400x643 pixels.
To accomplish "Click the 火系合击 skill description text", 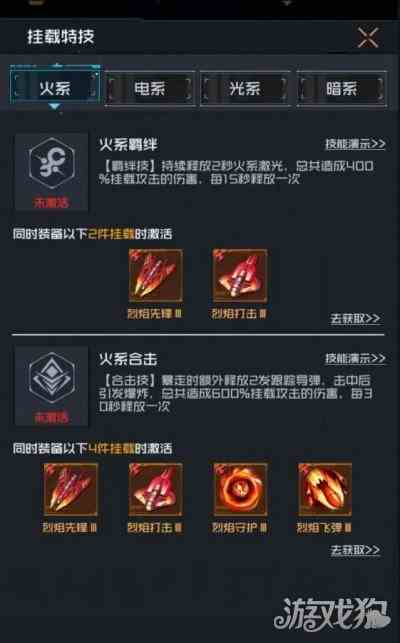I will click(x=236, y=394).
